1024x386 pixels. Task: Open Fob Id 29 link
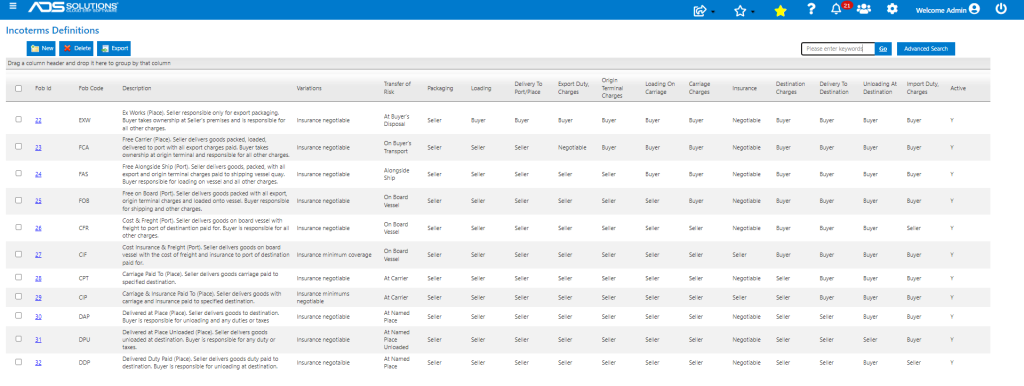[x=39, y=297]
